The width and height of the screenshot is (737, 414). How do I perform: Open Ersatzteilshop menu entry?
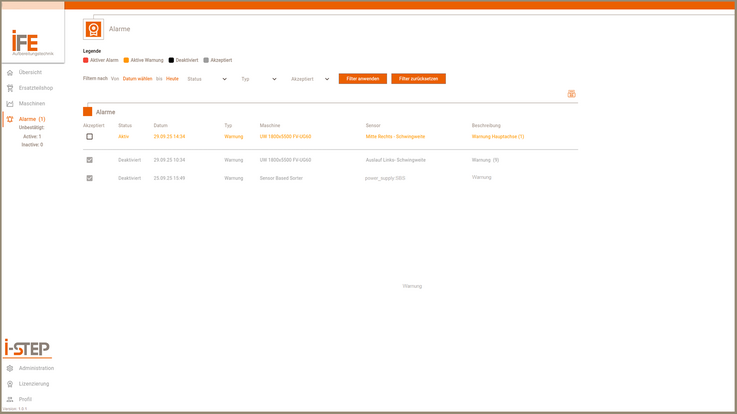(36, 88)
